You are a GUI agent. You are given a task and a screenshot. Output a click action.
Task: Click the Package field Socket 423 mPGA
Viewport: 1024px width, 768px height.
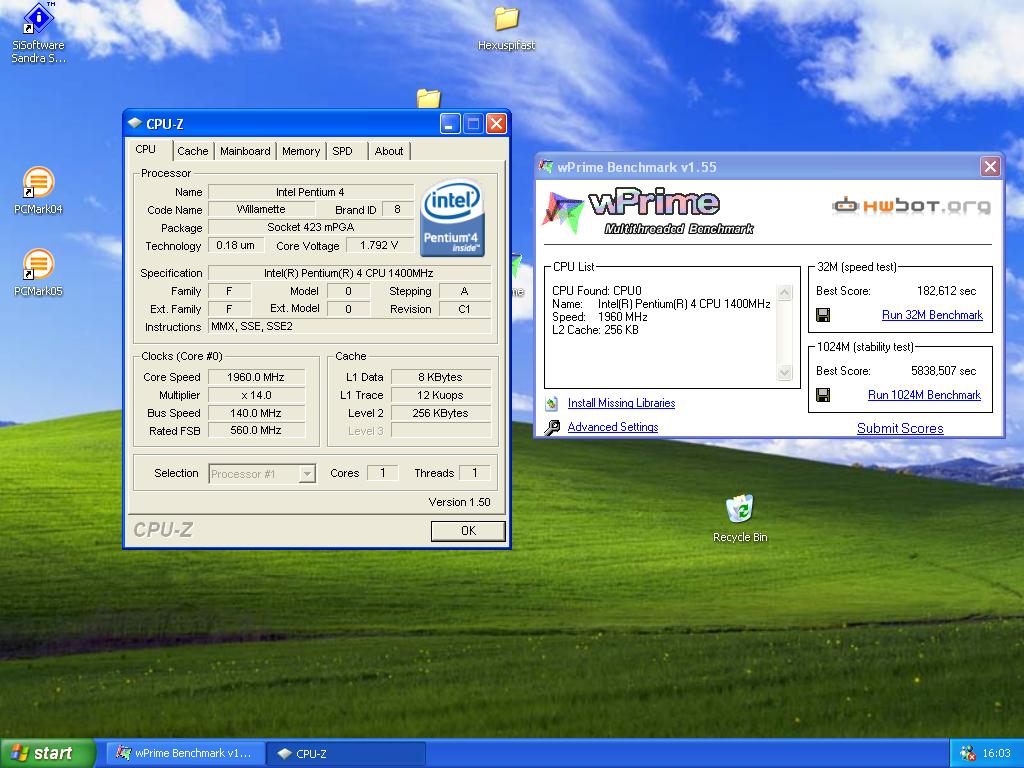point(311,227)
